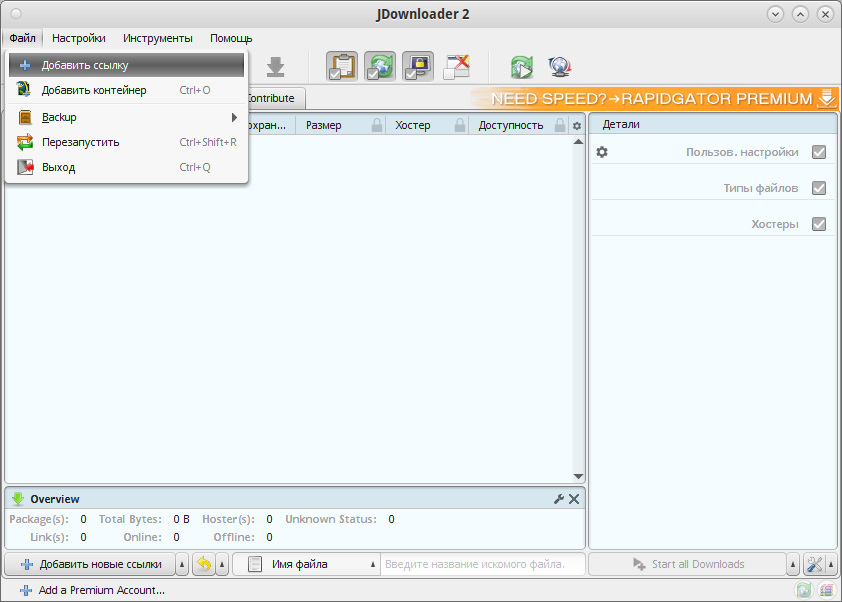Image resolution: width=842 pixels, height=602 pixels.
Task: Click the download icon on Rapidgator banner
Action: pyautogui.click(x=827, y=98)
